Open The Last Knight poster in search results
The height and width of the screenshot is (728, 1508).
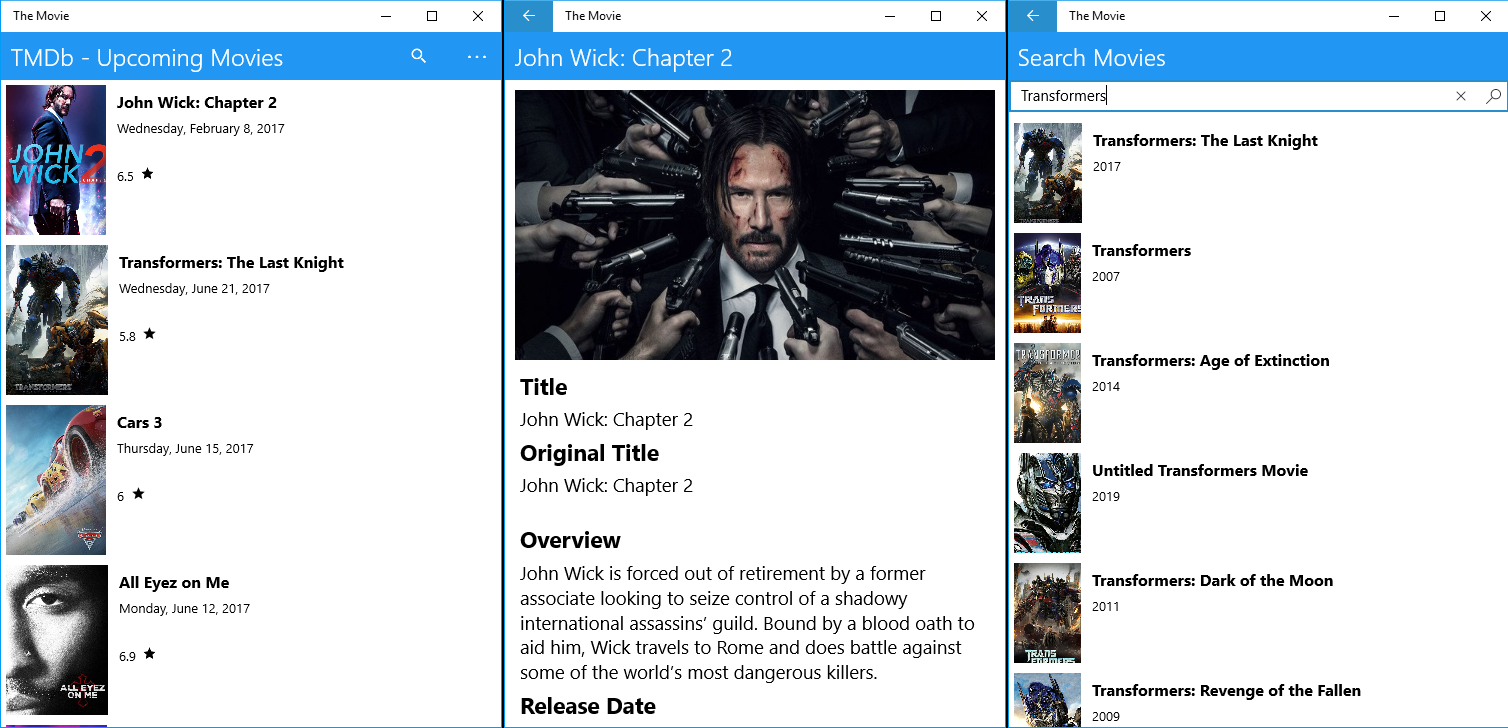pos(1048,173)
